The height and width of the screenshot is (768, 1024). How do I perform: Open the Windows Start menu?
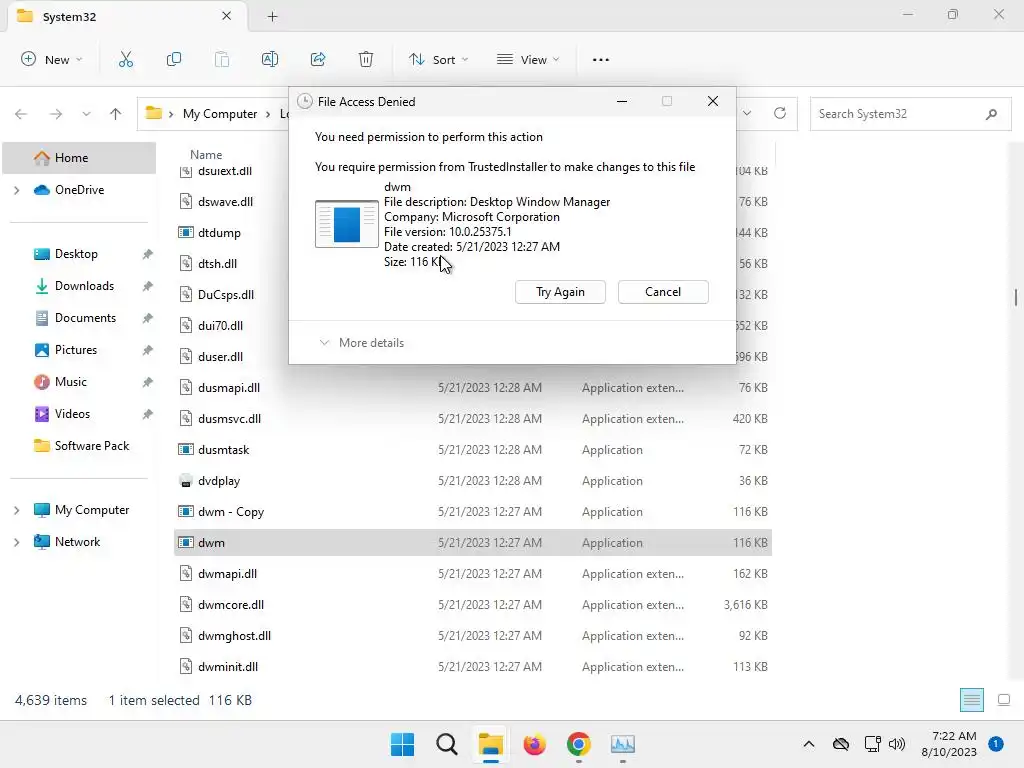coord(402,744)
